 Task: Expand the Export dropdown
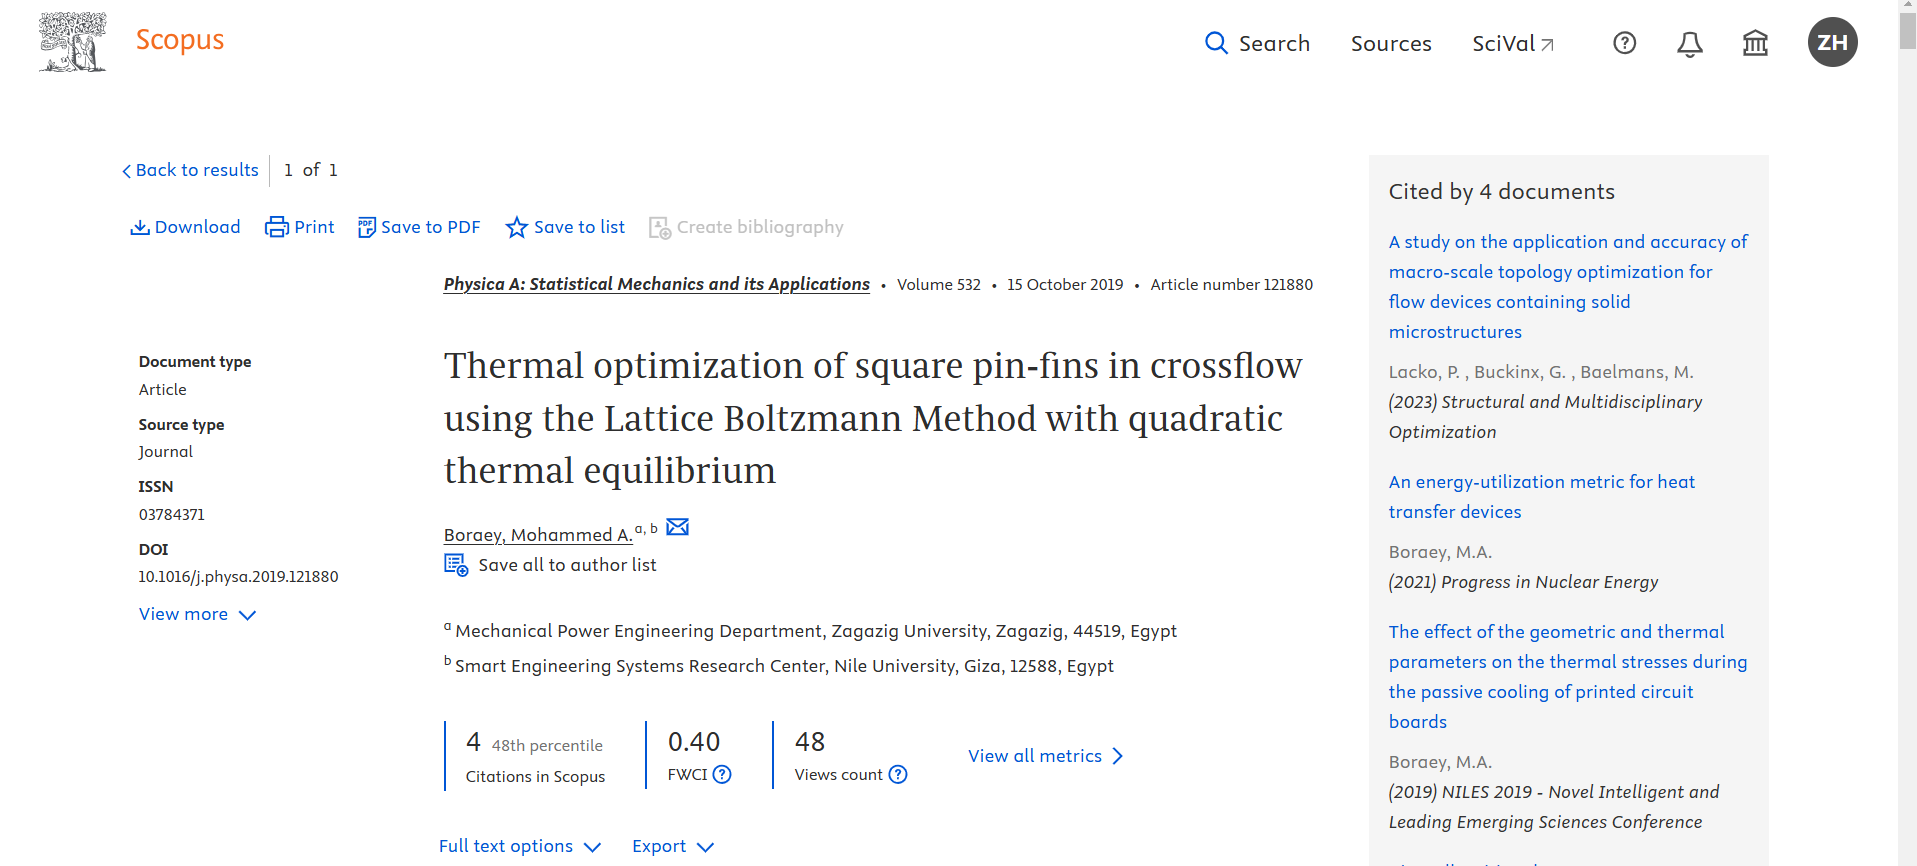point(673,846)
